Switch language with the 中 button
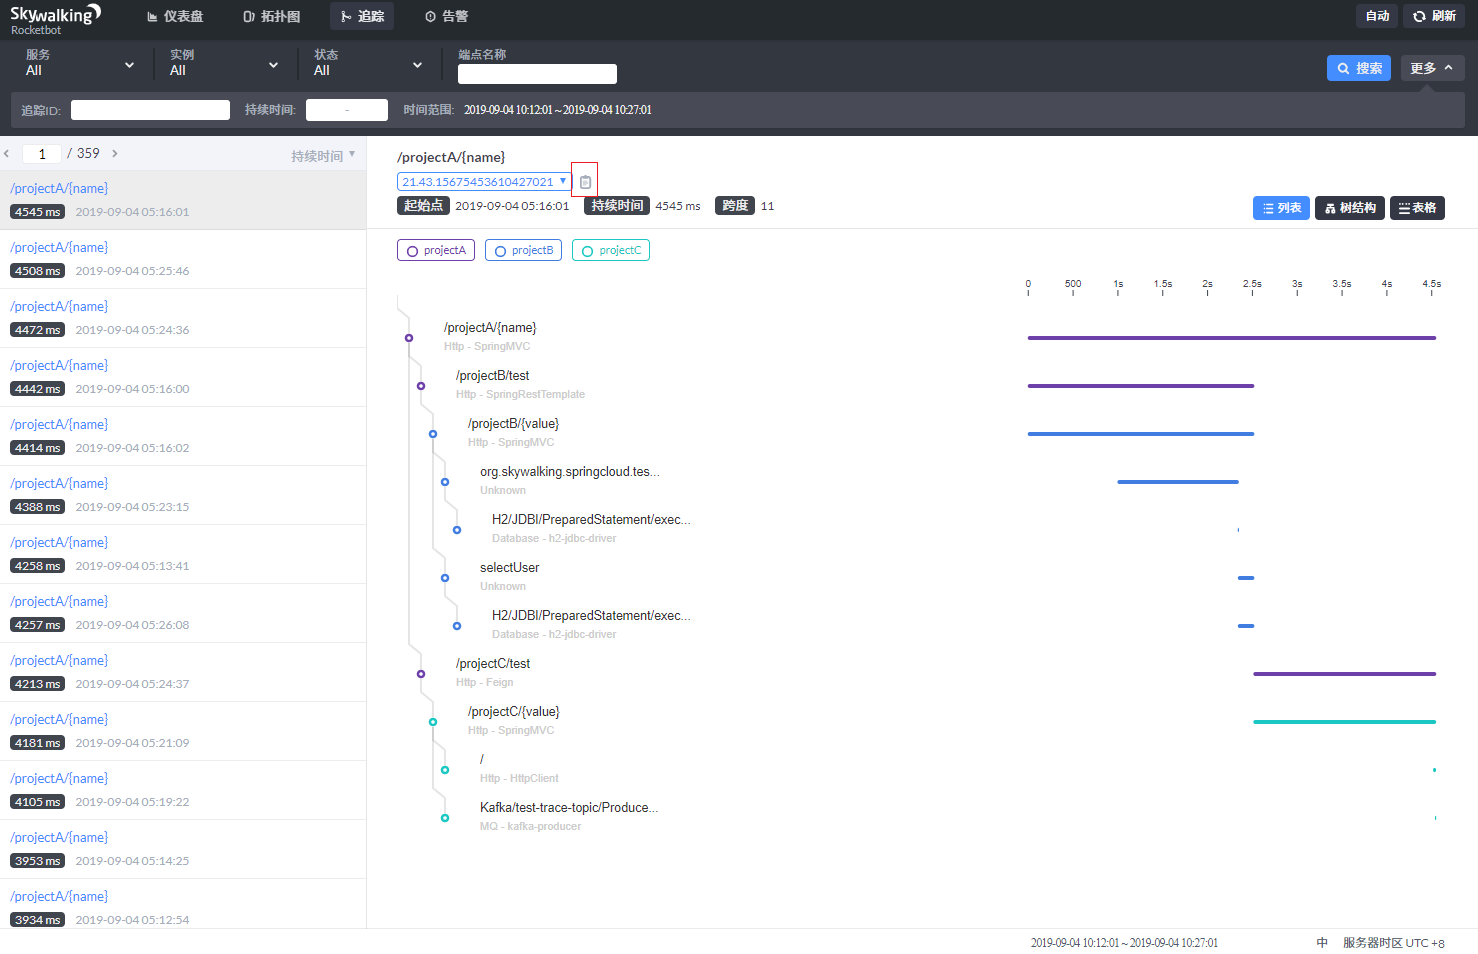 tap(1322, 943)
